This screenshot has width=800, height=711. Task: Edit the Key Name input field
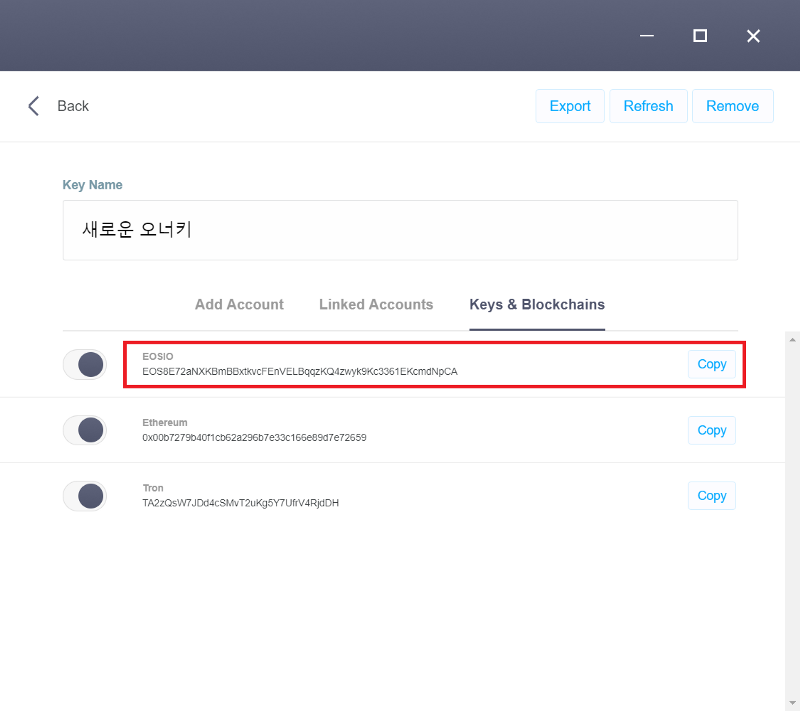pyautogui.click(x=400, y=230)
